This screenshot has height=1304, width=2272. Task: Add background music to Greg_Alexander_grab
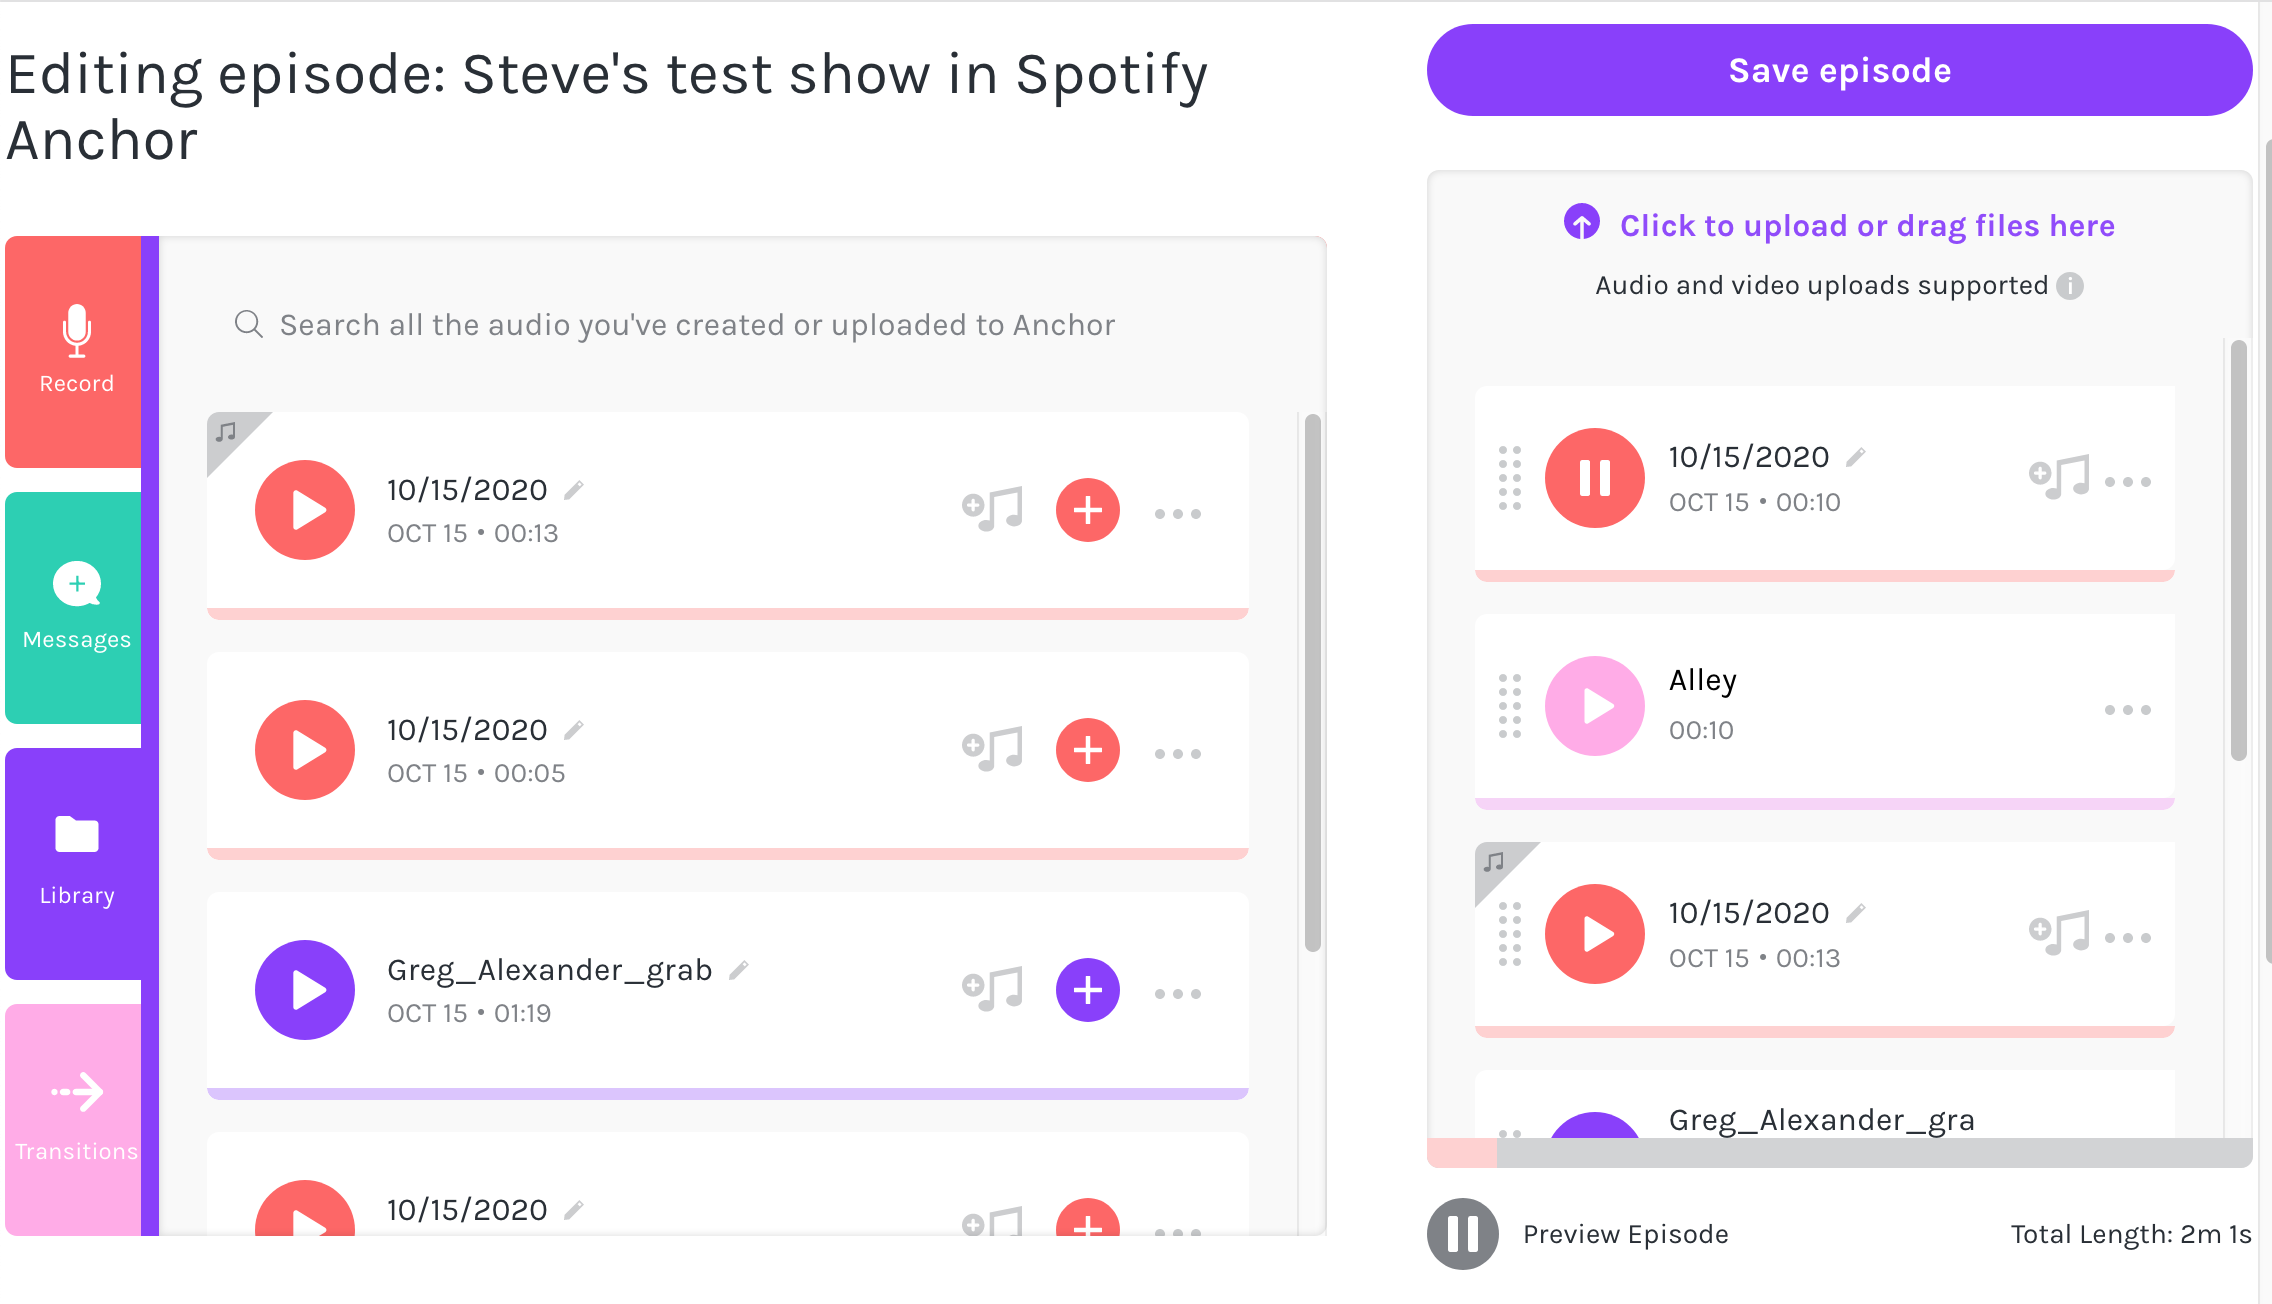pos(993,990)
